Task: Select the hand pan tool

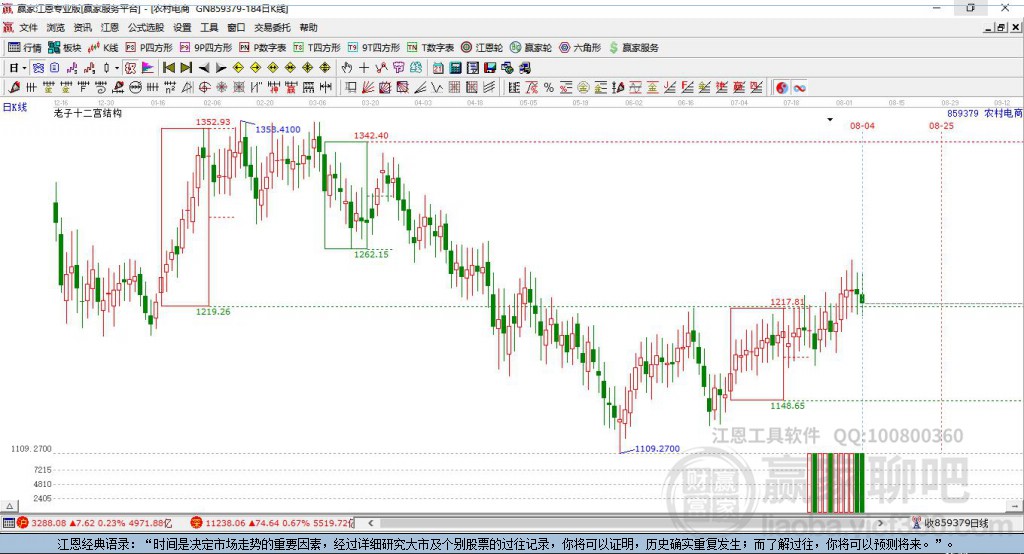Action: pos(346,68)
